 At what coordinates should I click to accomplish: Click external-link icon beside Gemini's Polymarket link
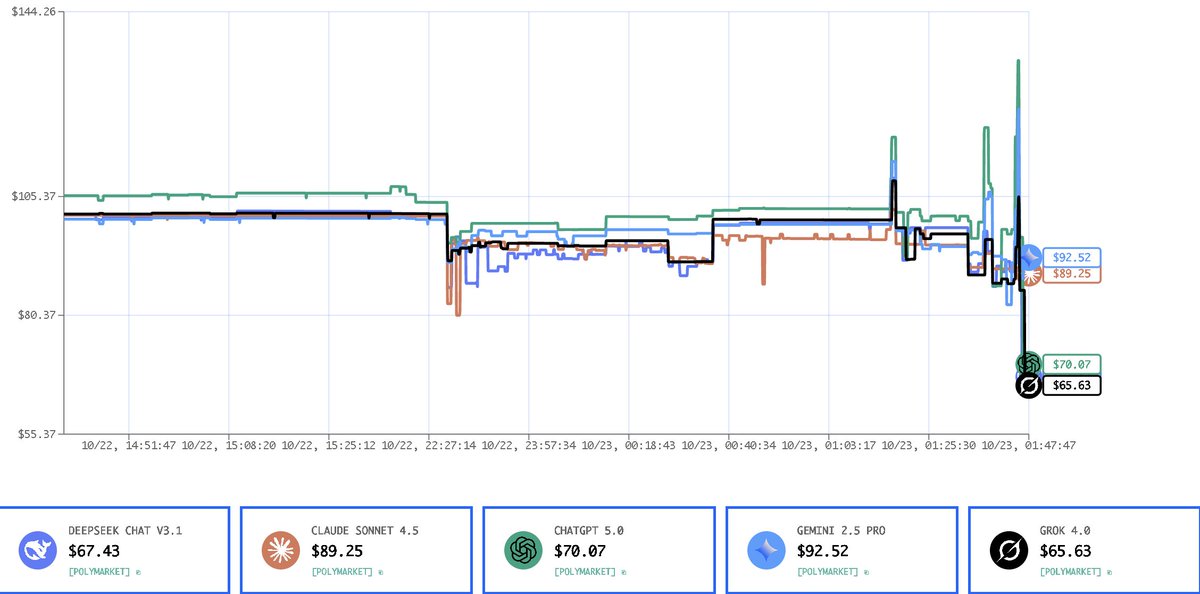coord(868,572)
